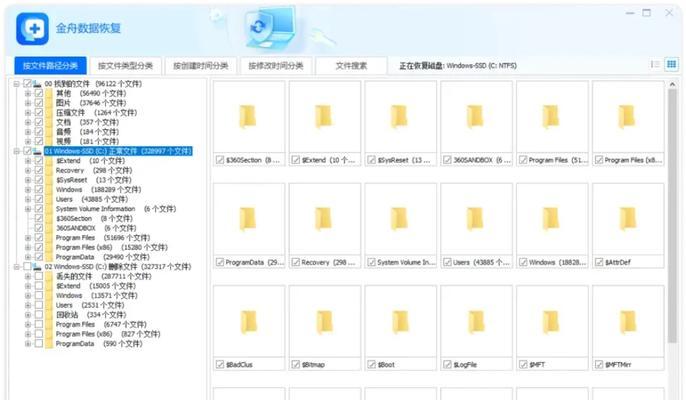Viewport: 686px width, 400px height.
Task: Select the $MFTMirr folder icon
Action: (x=626, y=321)
